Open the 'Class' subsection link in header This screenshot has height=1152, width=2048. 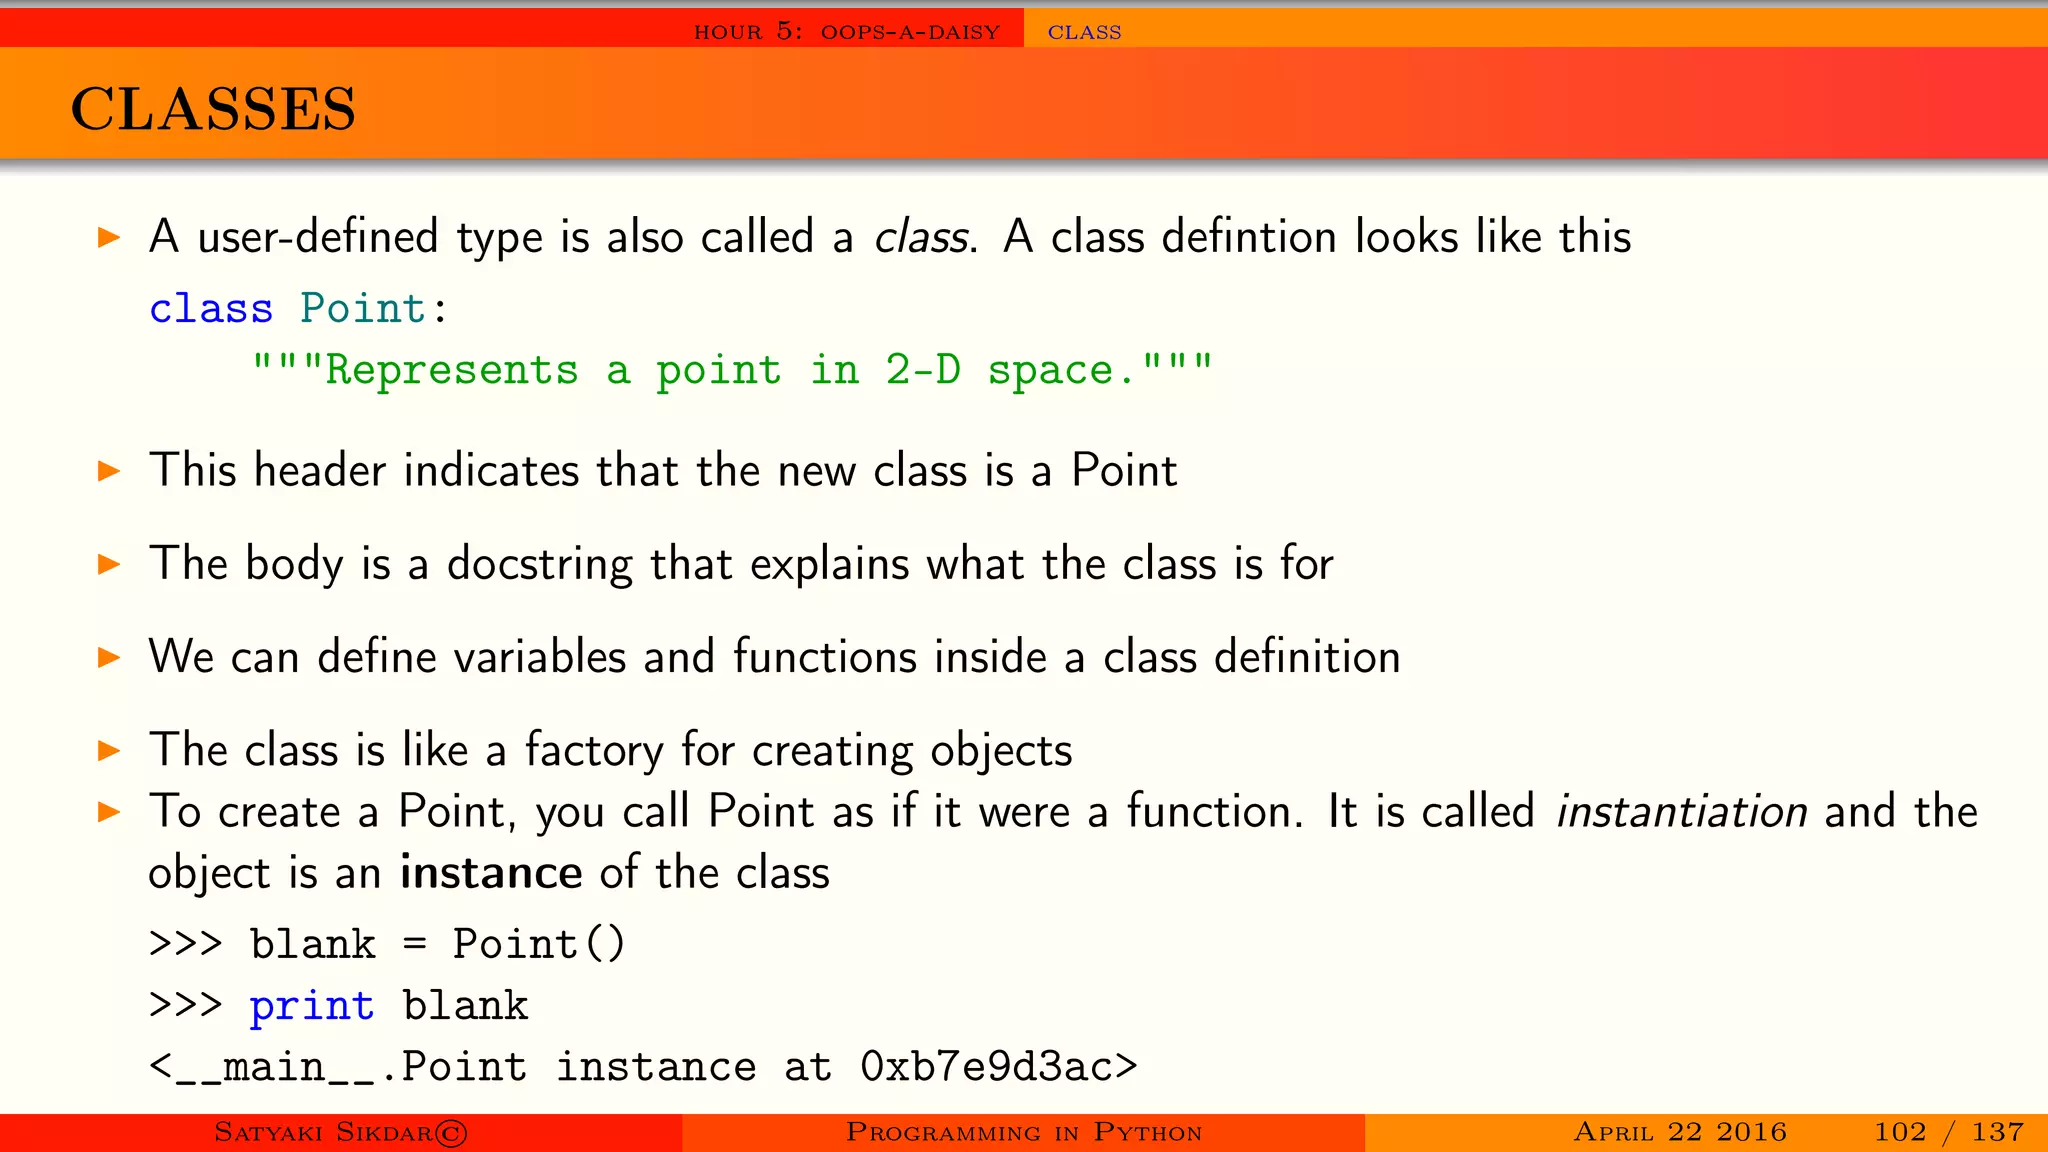(x=1084, y=32)
